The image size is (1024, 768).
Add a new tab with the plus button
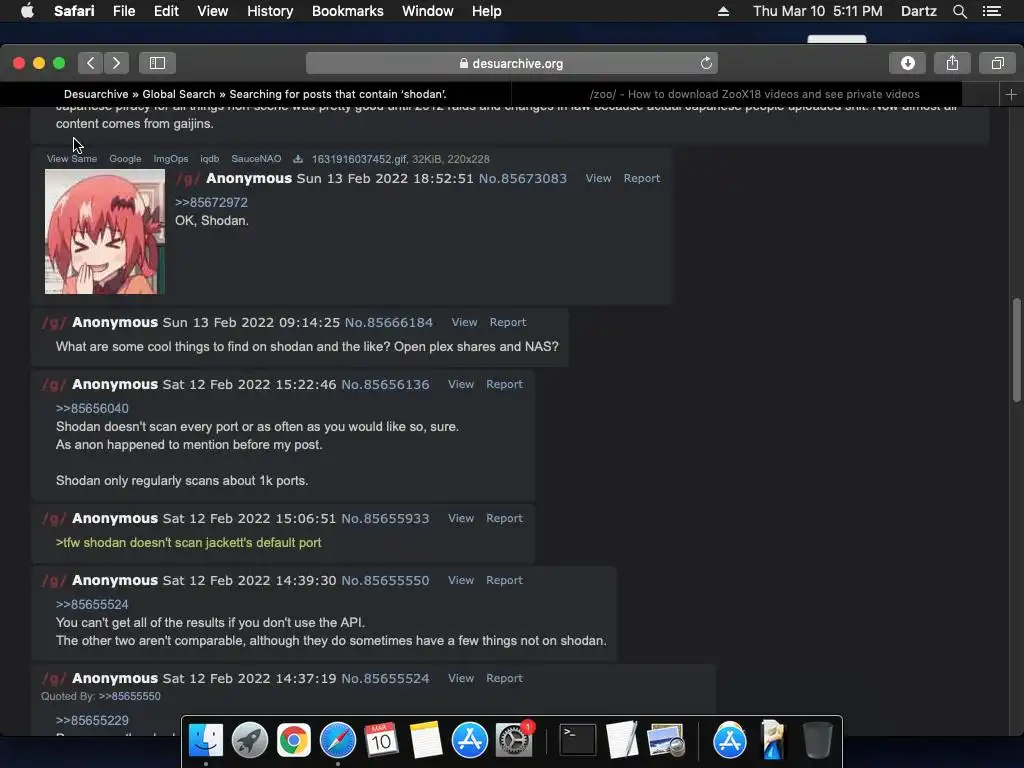click(x=1011, y=94)
